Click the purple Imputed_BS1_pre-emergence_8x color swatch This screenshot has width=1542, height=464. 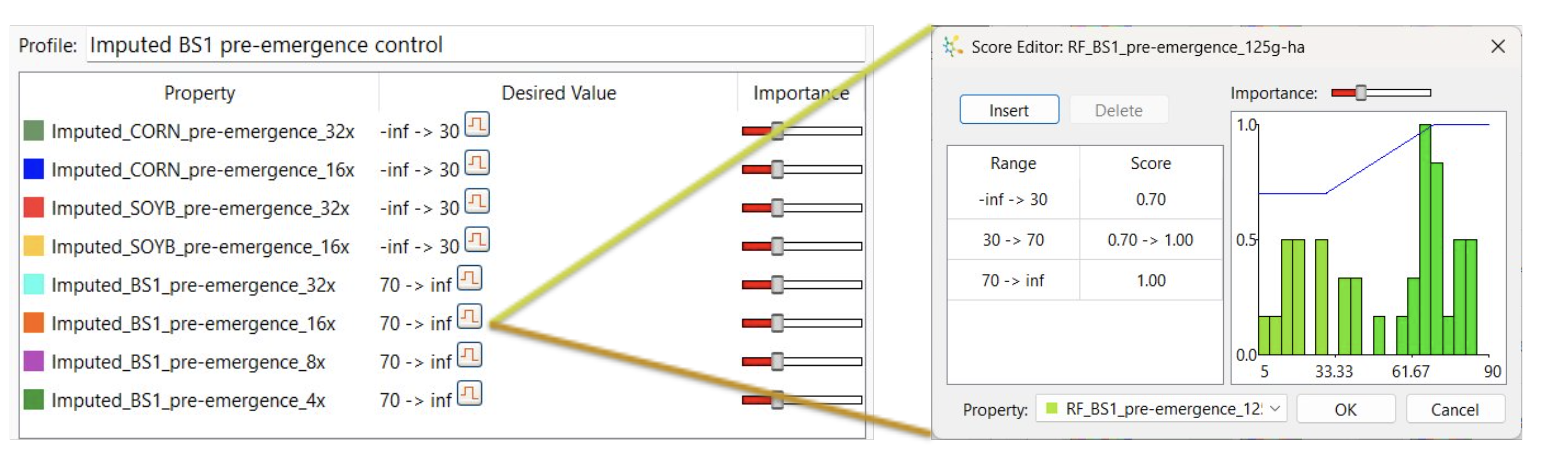33,361
